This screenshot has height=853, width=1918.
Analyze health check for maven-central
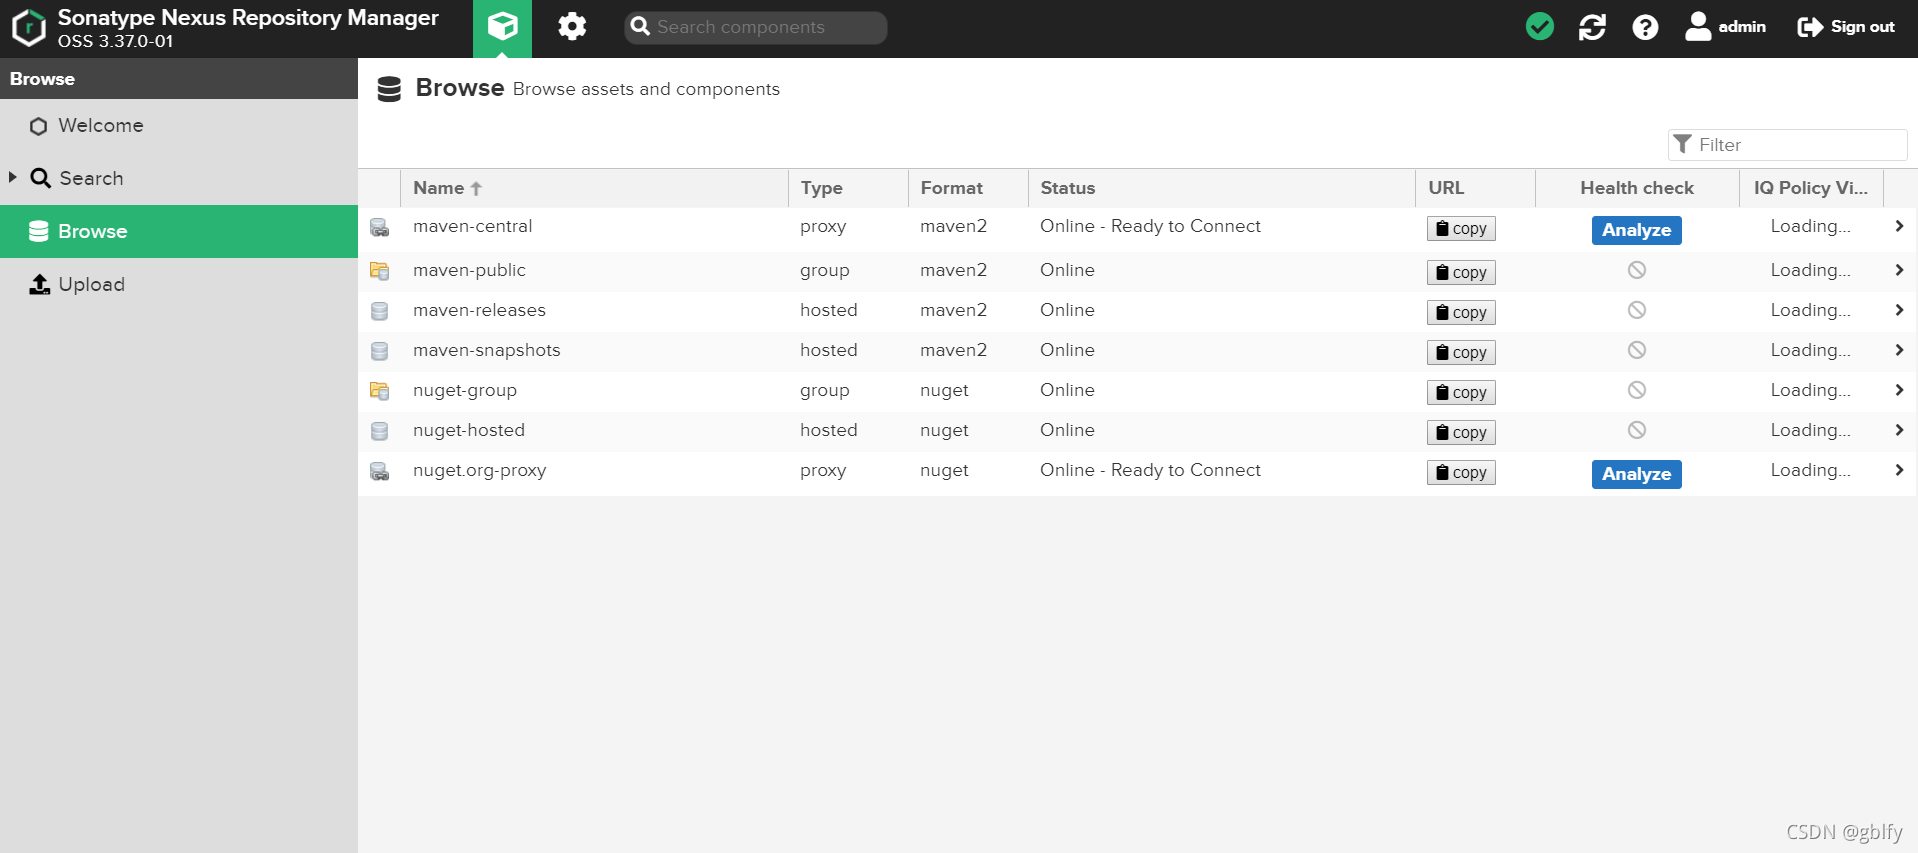pos(1637,230)
